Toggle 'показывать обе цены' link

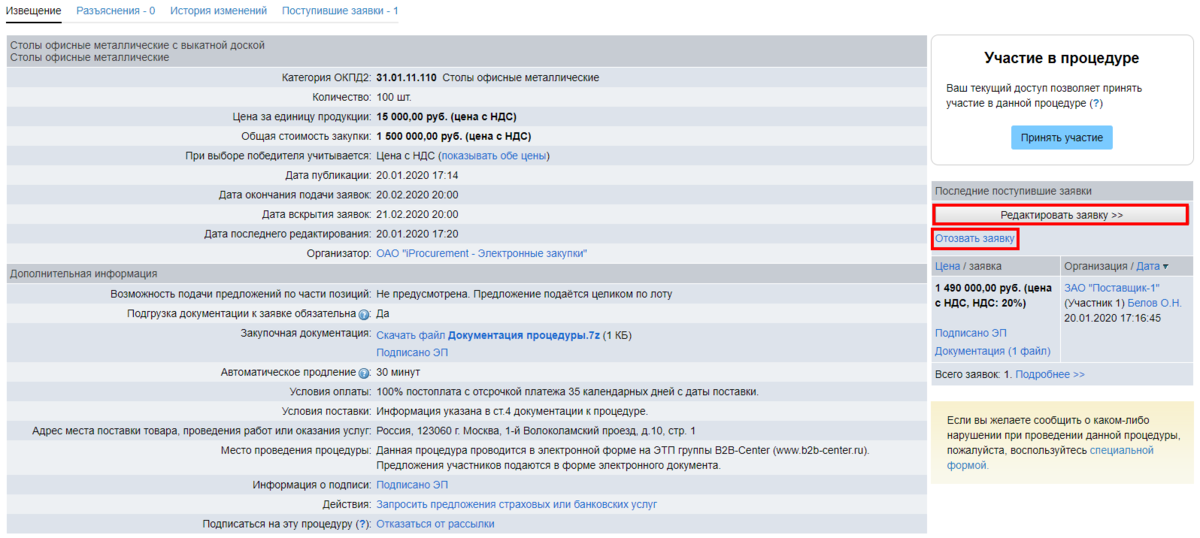(x=494, y=156)
